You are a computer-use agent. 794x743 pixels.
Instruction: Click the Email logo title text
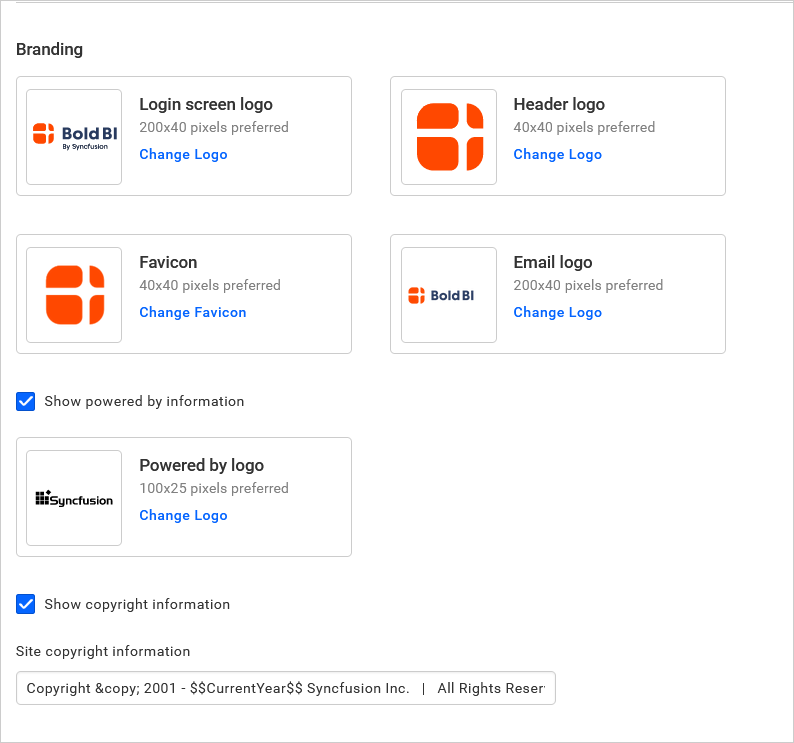(x=553, y=262)
